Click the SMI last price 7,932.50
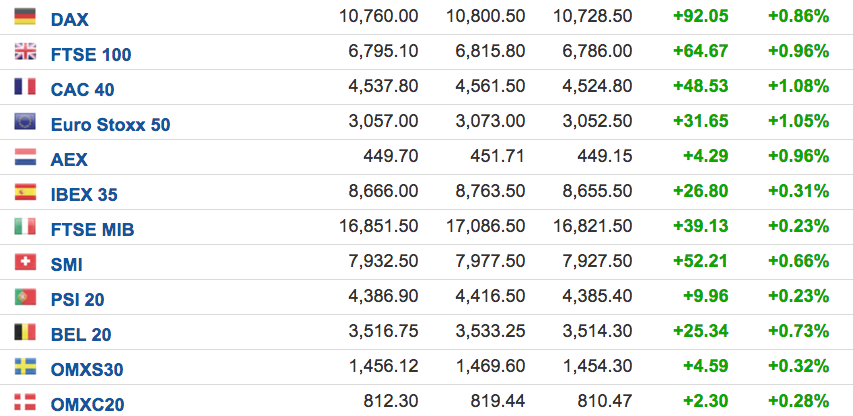This screenshot has height=416, width=853. pos(383,261)
